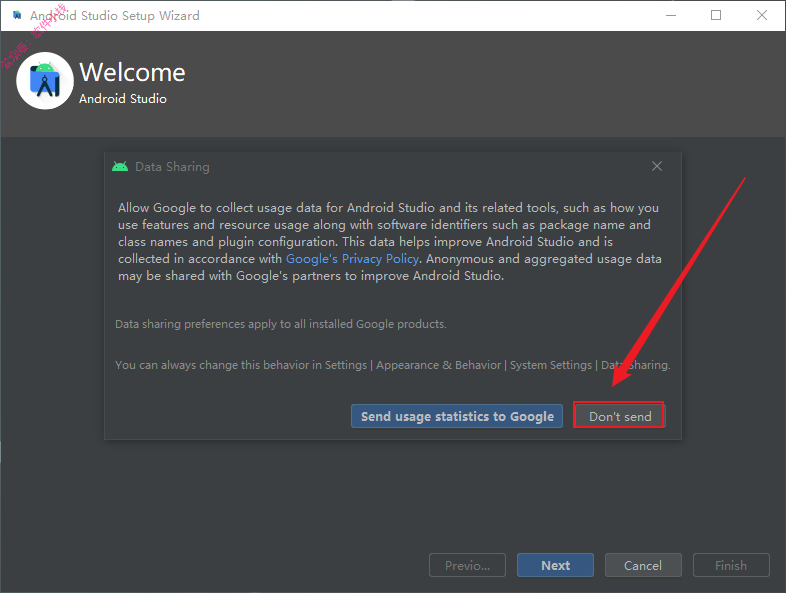
Task: Choose Send usage statistics to Google
Action: pyautogui.click(x=457, y=416)
